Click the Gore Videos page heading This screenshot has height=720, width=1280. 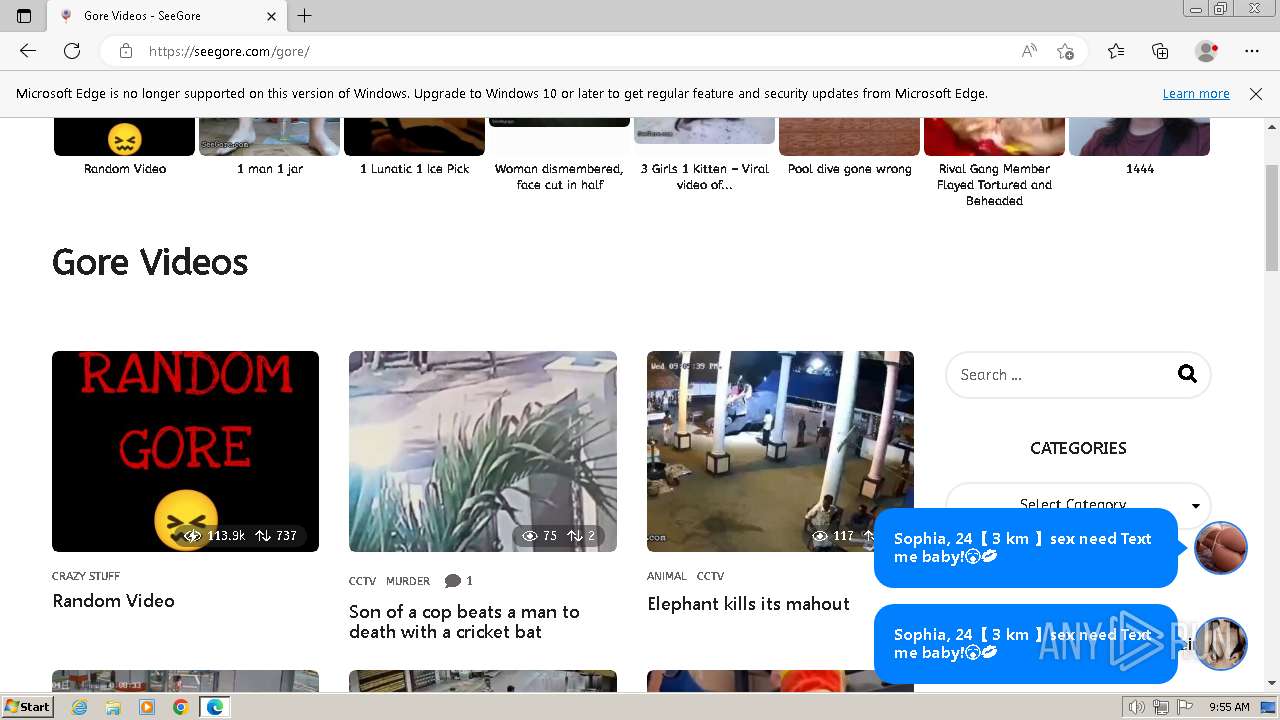pyautogui.click(x=150, y=262)
